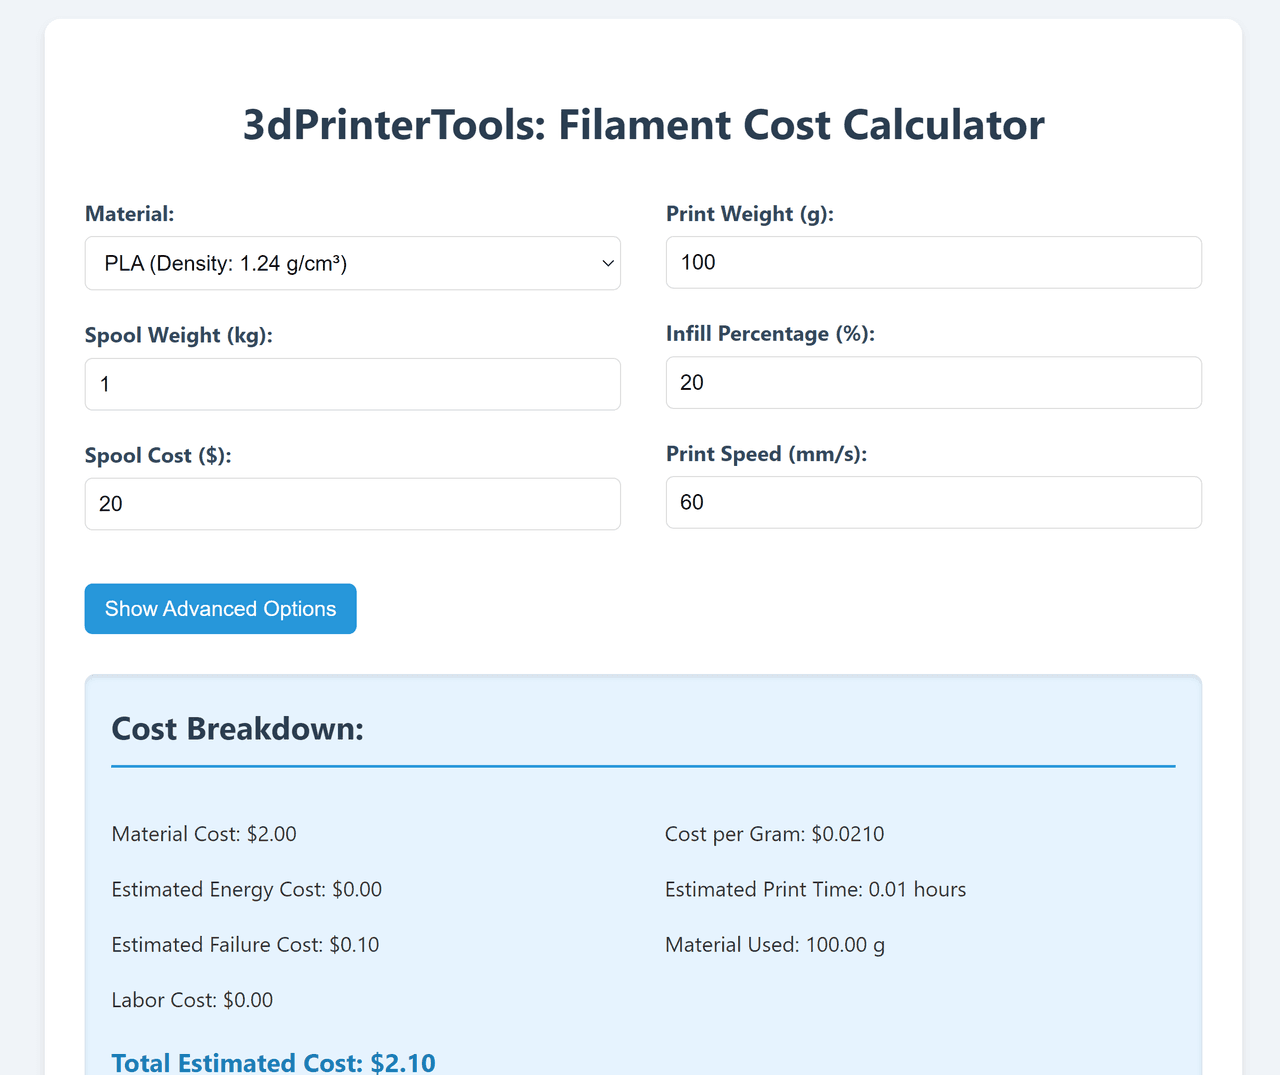The height and width of the screenshot is (1075, 1280).
Task: Click the Total Estimated Cost $2.10 text
Action: (273, 1062)
